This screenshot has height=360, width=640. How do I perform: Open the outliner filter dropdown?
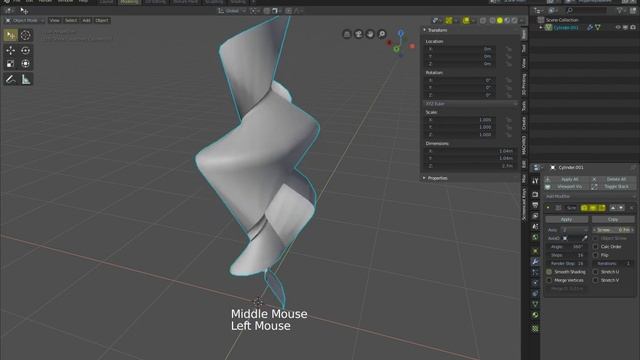622,11
